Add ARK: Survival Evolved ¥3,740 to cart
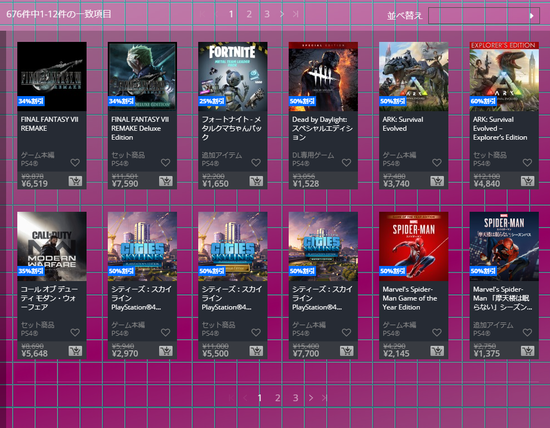 [x=437, y=181]
